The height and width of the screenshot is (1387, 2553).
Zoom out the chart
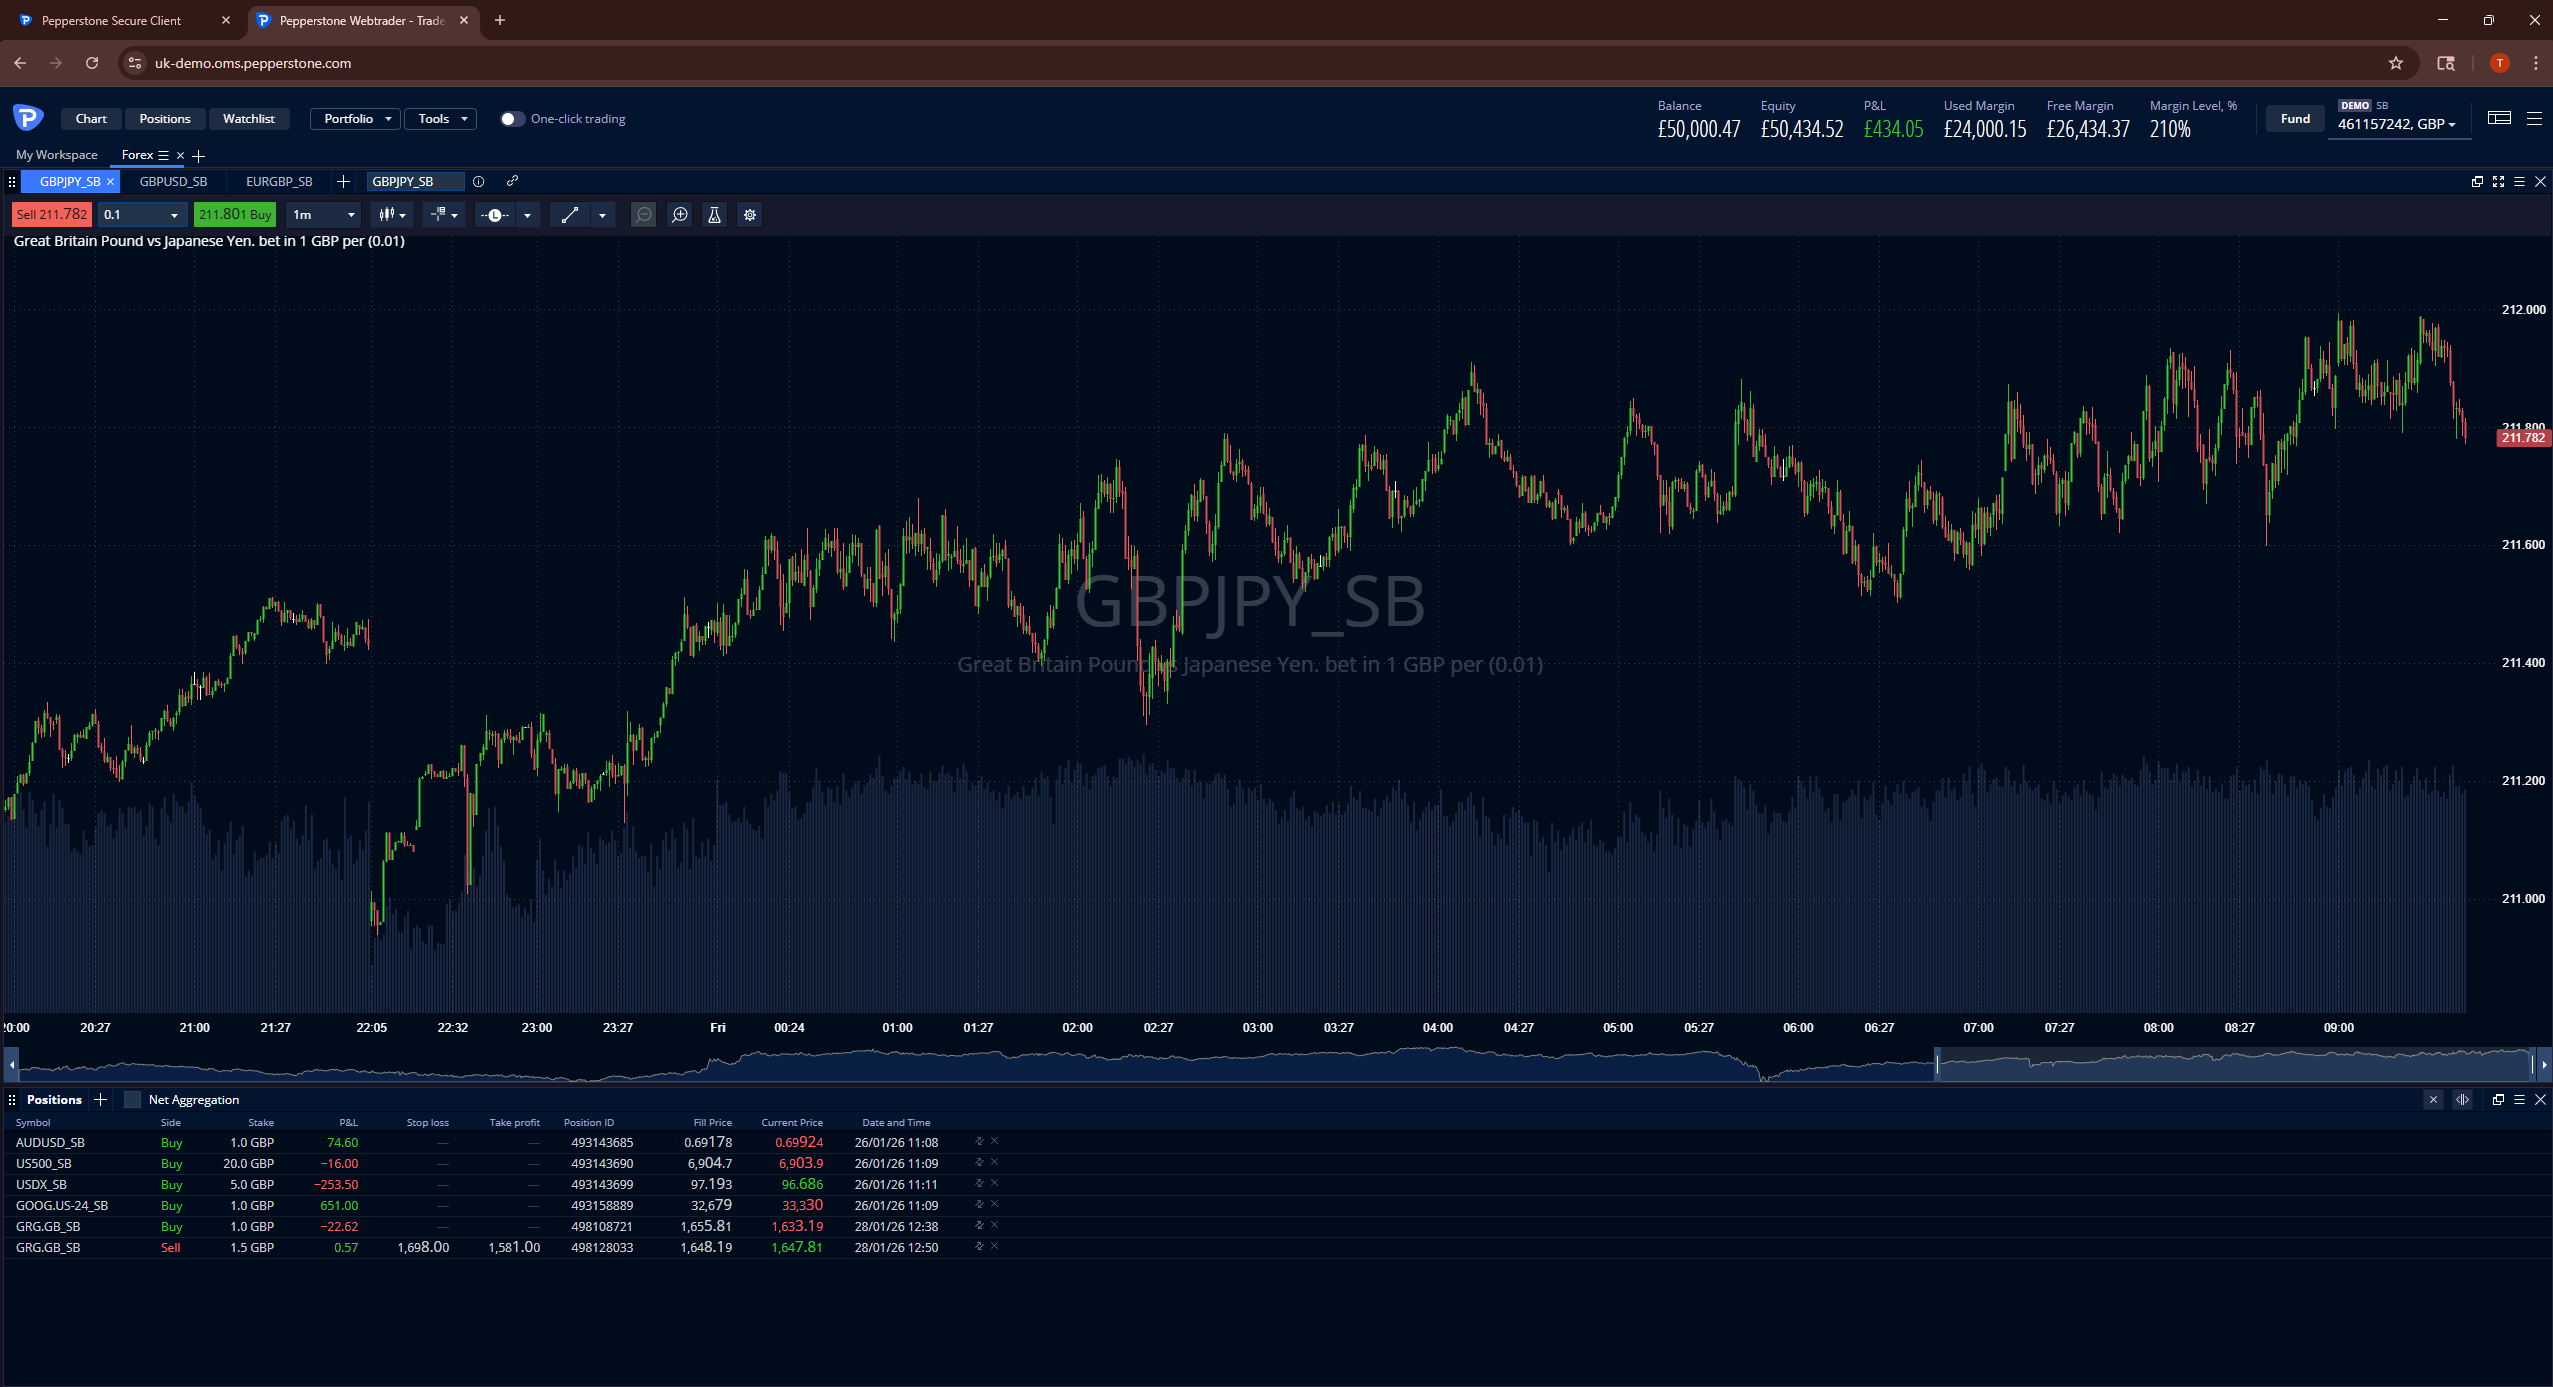point(644,215)
